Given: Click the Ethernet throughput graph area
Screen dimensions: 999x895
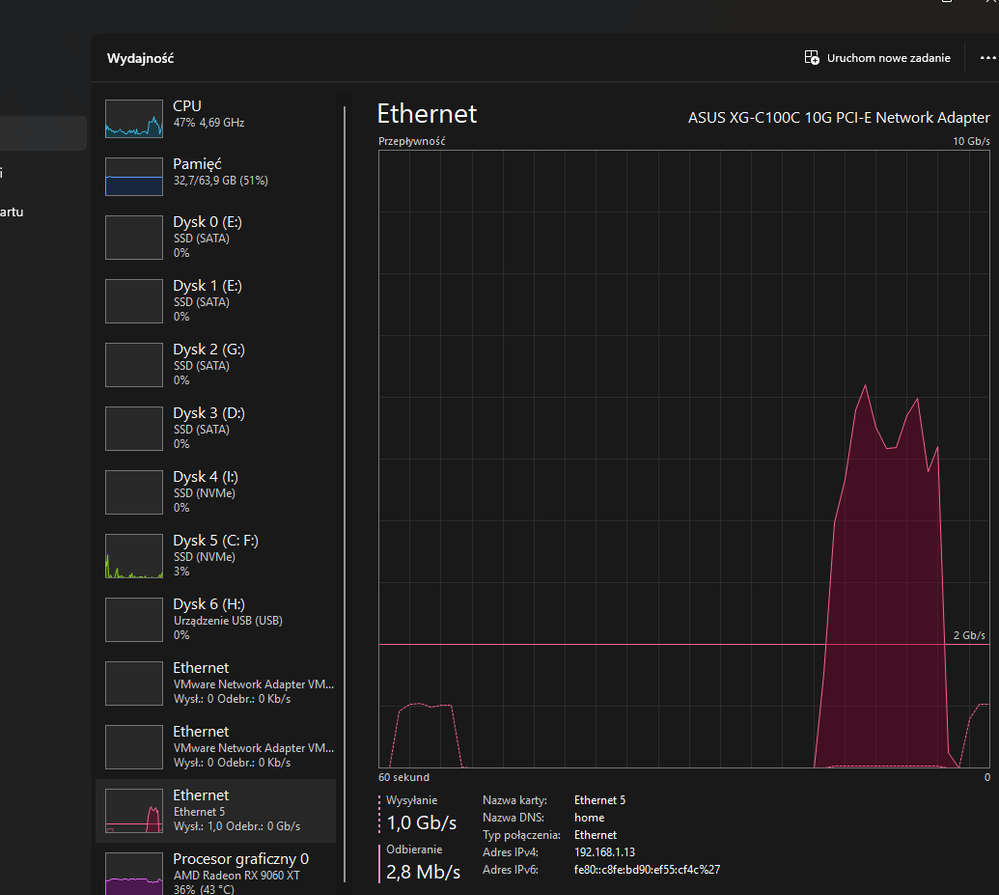Looking at the screenshot, I should click(x=684, y=459).
